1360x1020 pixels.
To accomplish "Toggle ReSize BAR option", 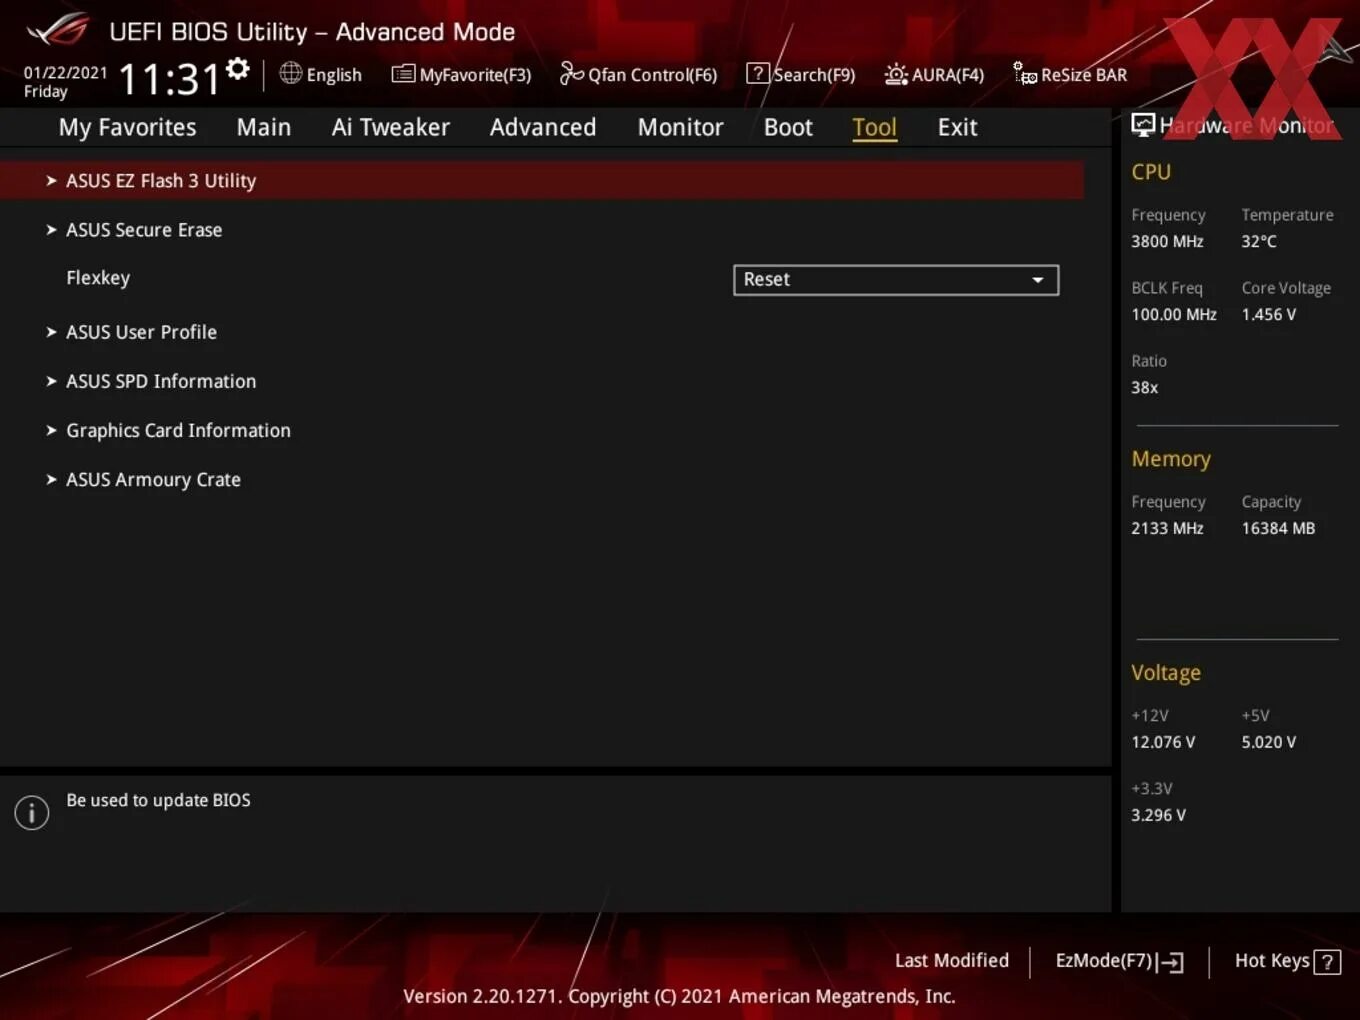I will 1070,74.
